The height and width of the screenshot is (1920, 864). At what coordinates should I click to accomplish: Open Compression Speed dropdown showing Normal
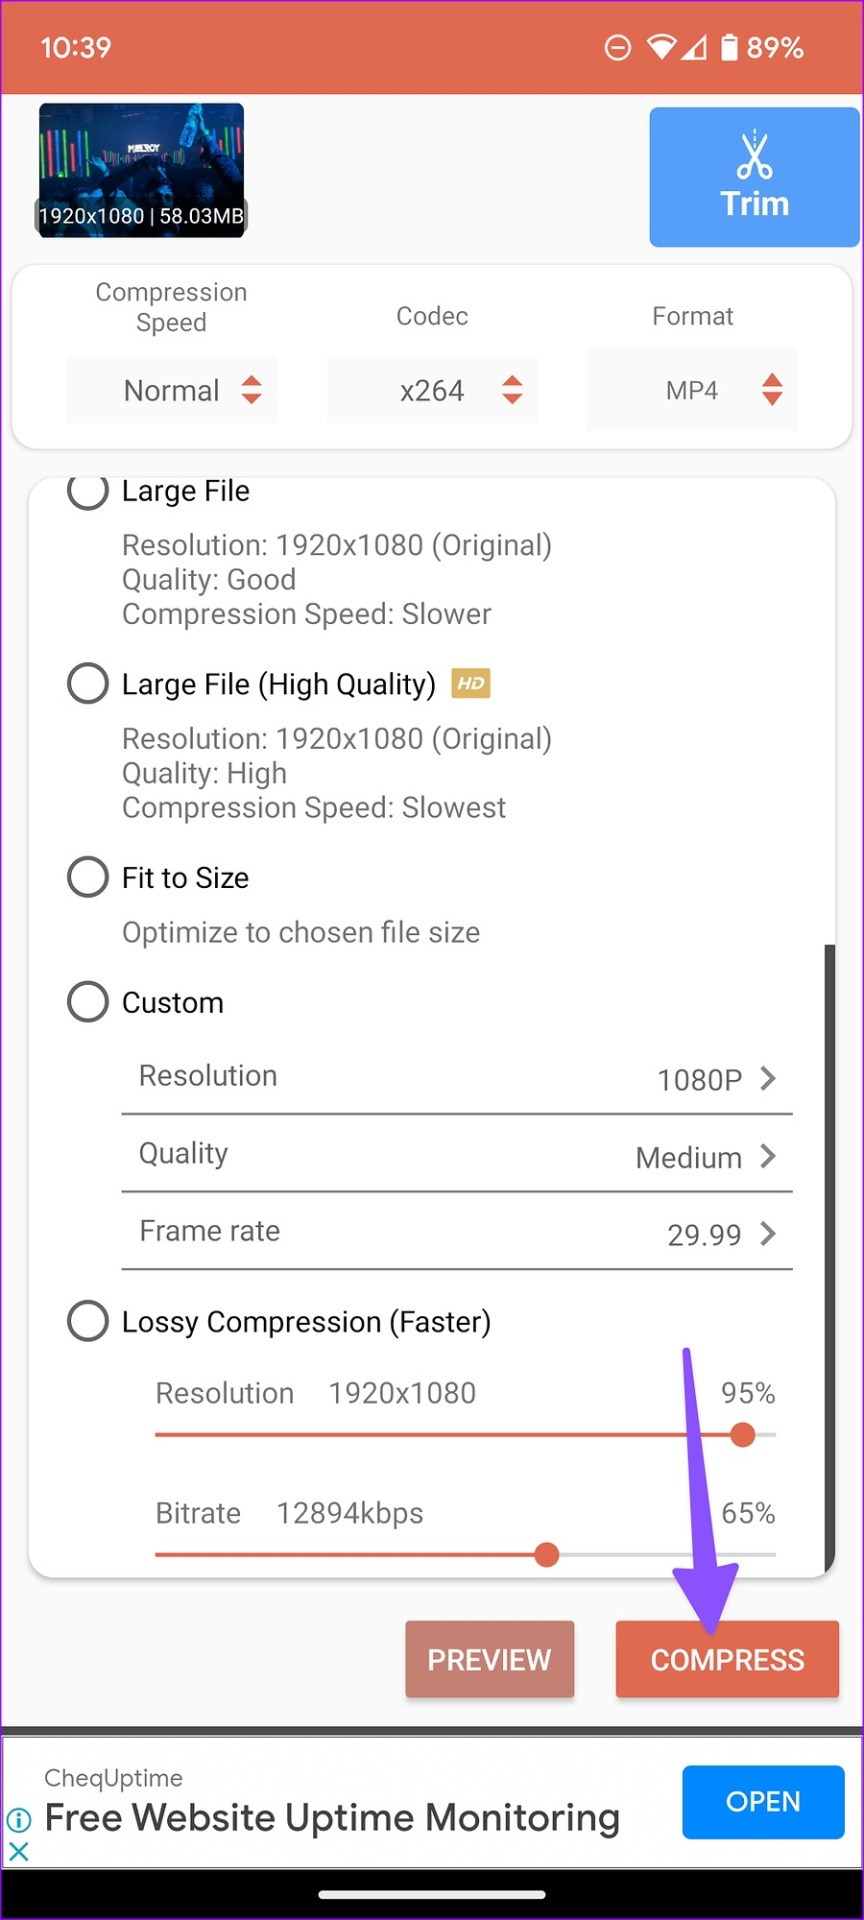pos(172,390)
